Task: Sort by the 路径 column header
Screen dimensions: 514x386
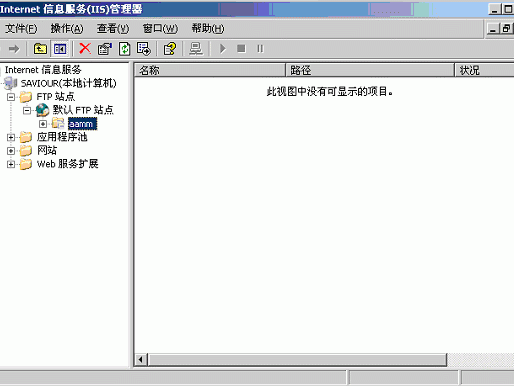Action: [370, 70]
